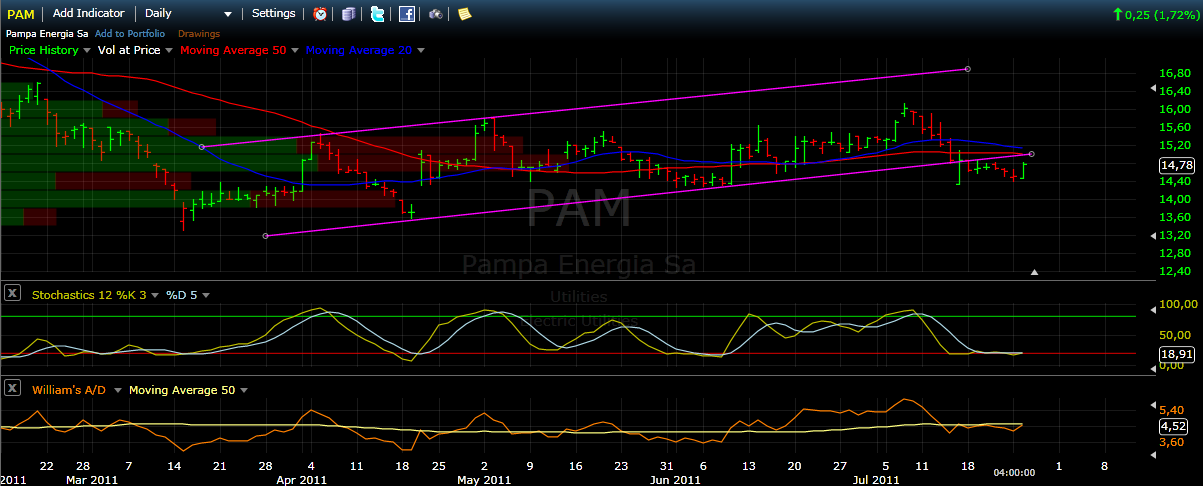1203x486 pixels.
Task: Click the Stochastics 12 %K 3 label
Action: 89,295
